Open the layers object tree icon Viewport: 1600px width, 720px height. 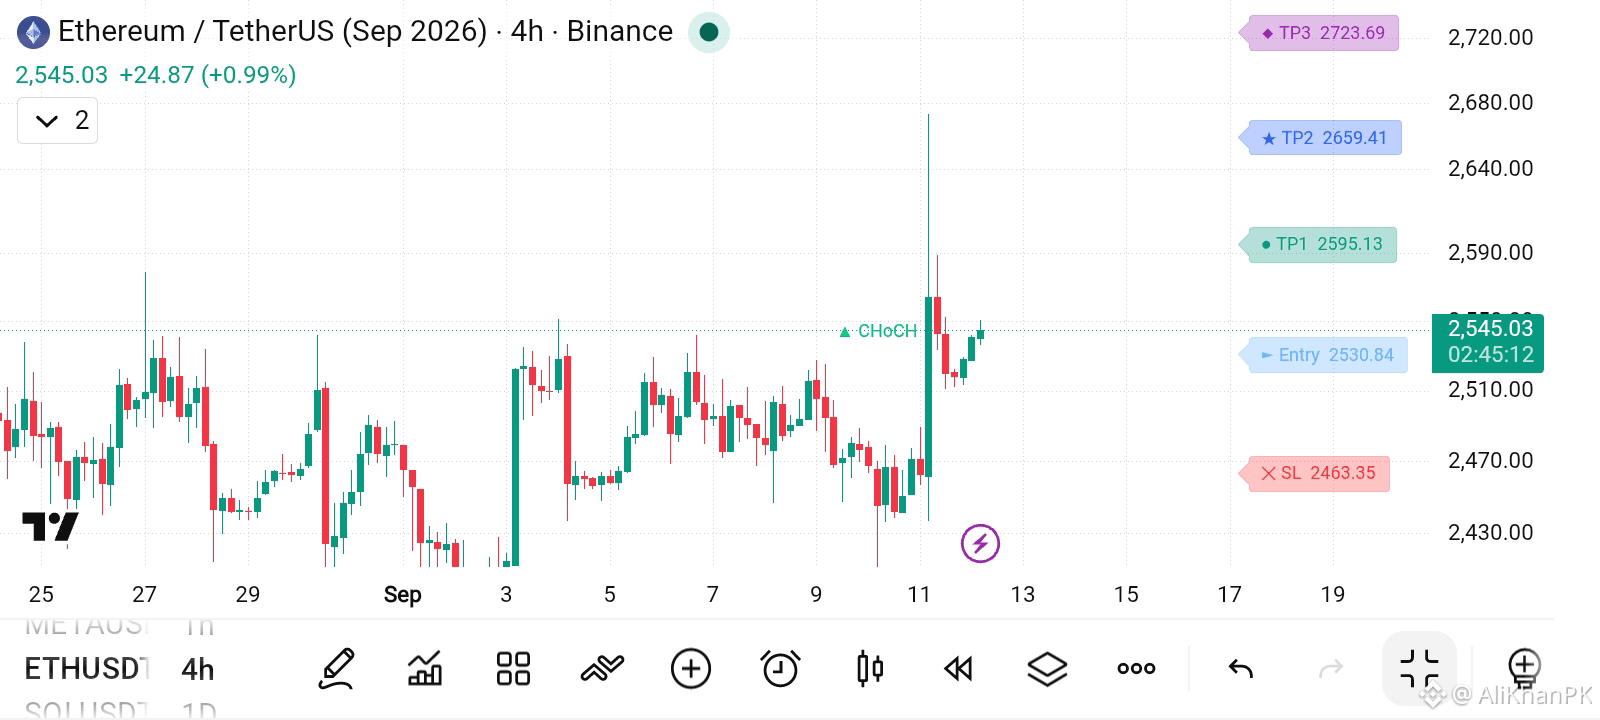click(x=1047, y=668)
